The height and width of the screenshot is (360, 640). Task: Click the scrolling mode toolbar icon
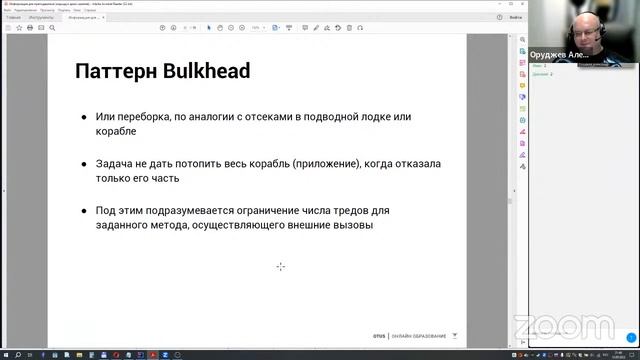289,28
